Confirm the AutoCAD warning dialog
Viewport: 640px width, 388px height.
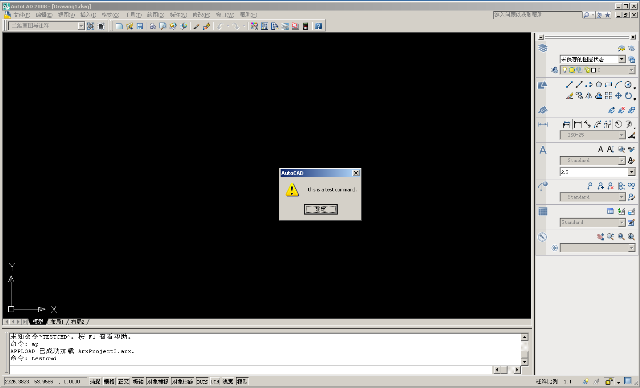pyautogui.click(x=321, y=209)
